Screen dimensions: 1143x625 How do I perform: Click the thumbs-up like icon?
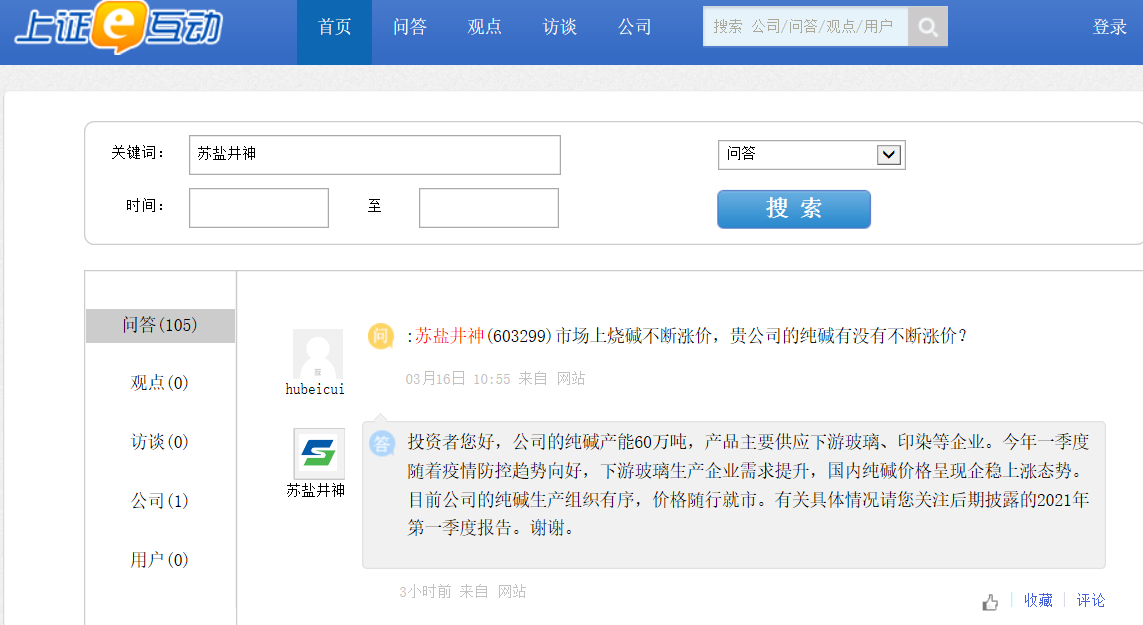click(990, 602)
